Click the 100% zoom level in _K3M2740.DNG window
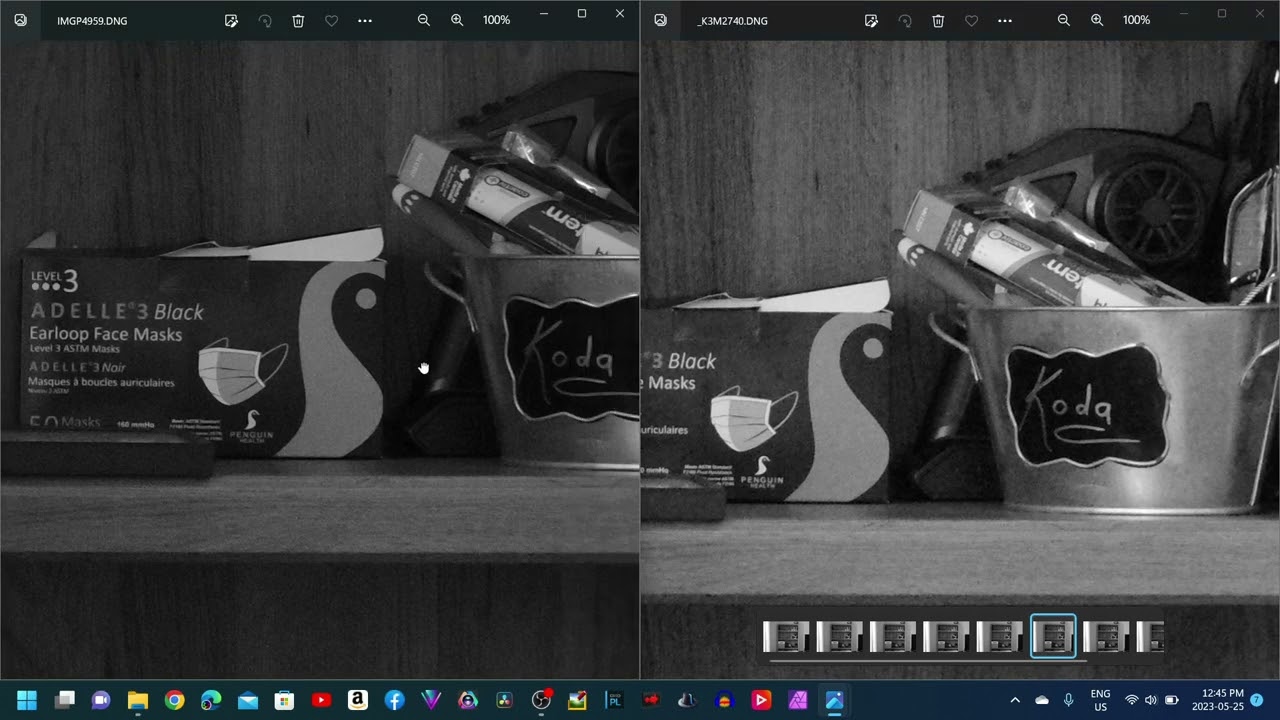The height and width of the screenshot is (720, 1280). [1136, 20]
